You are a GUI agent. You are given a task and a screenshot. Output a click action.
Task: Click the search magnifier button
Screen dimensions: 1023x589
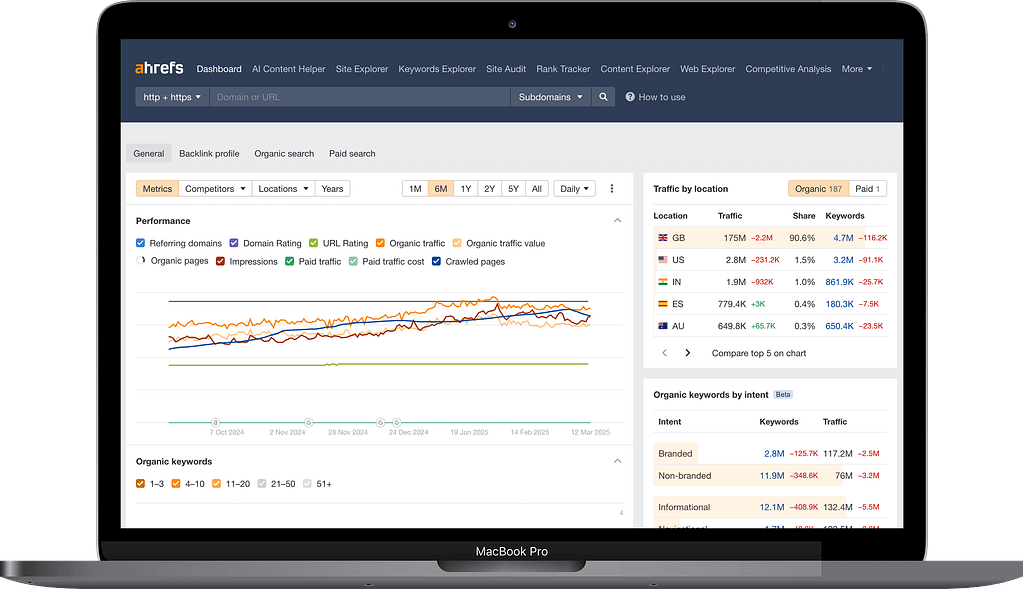point(603,97)
